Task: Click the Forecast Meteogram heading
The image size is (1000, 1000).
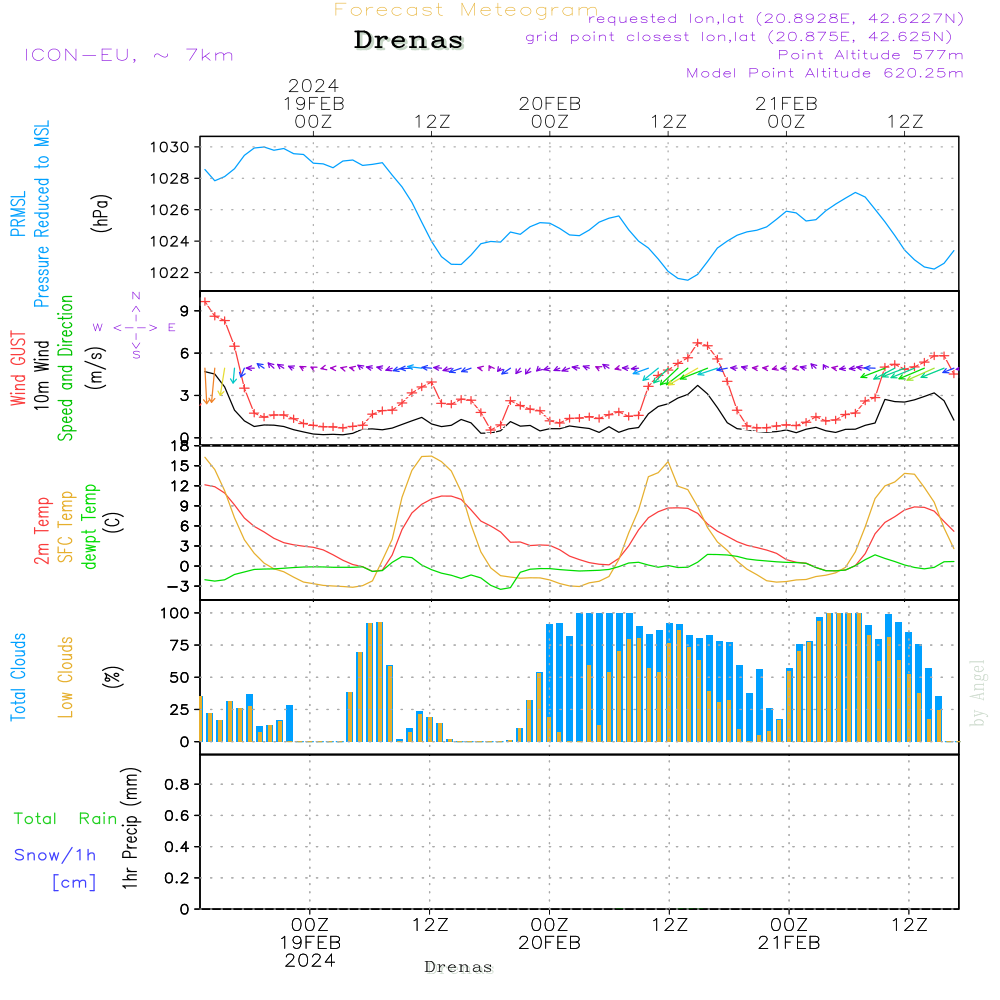Action: (465, 10)
